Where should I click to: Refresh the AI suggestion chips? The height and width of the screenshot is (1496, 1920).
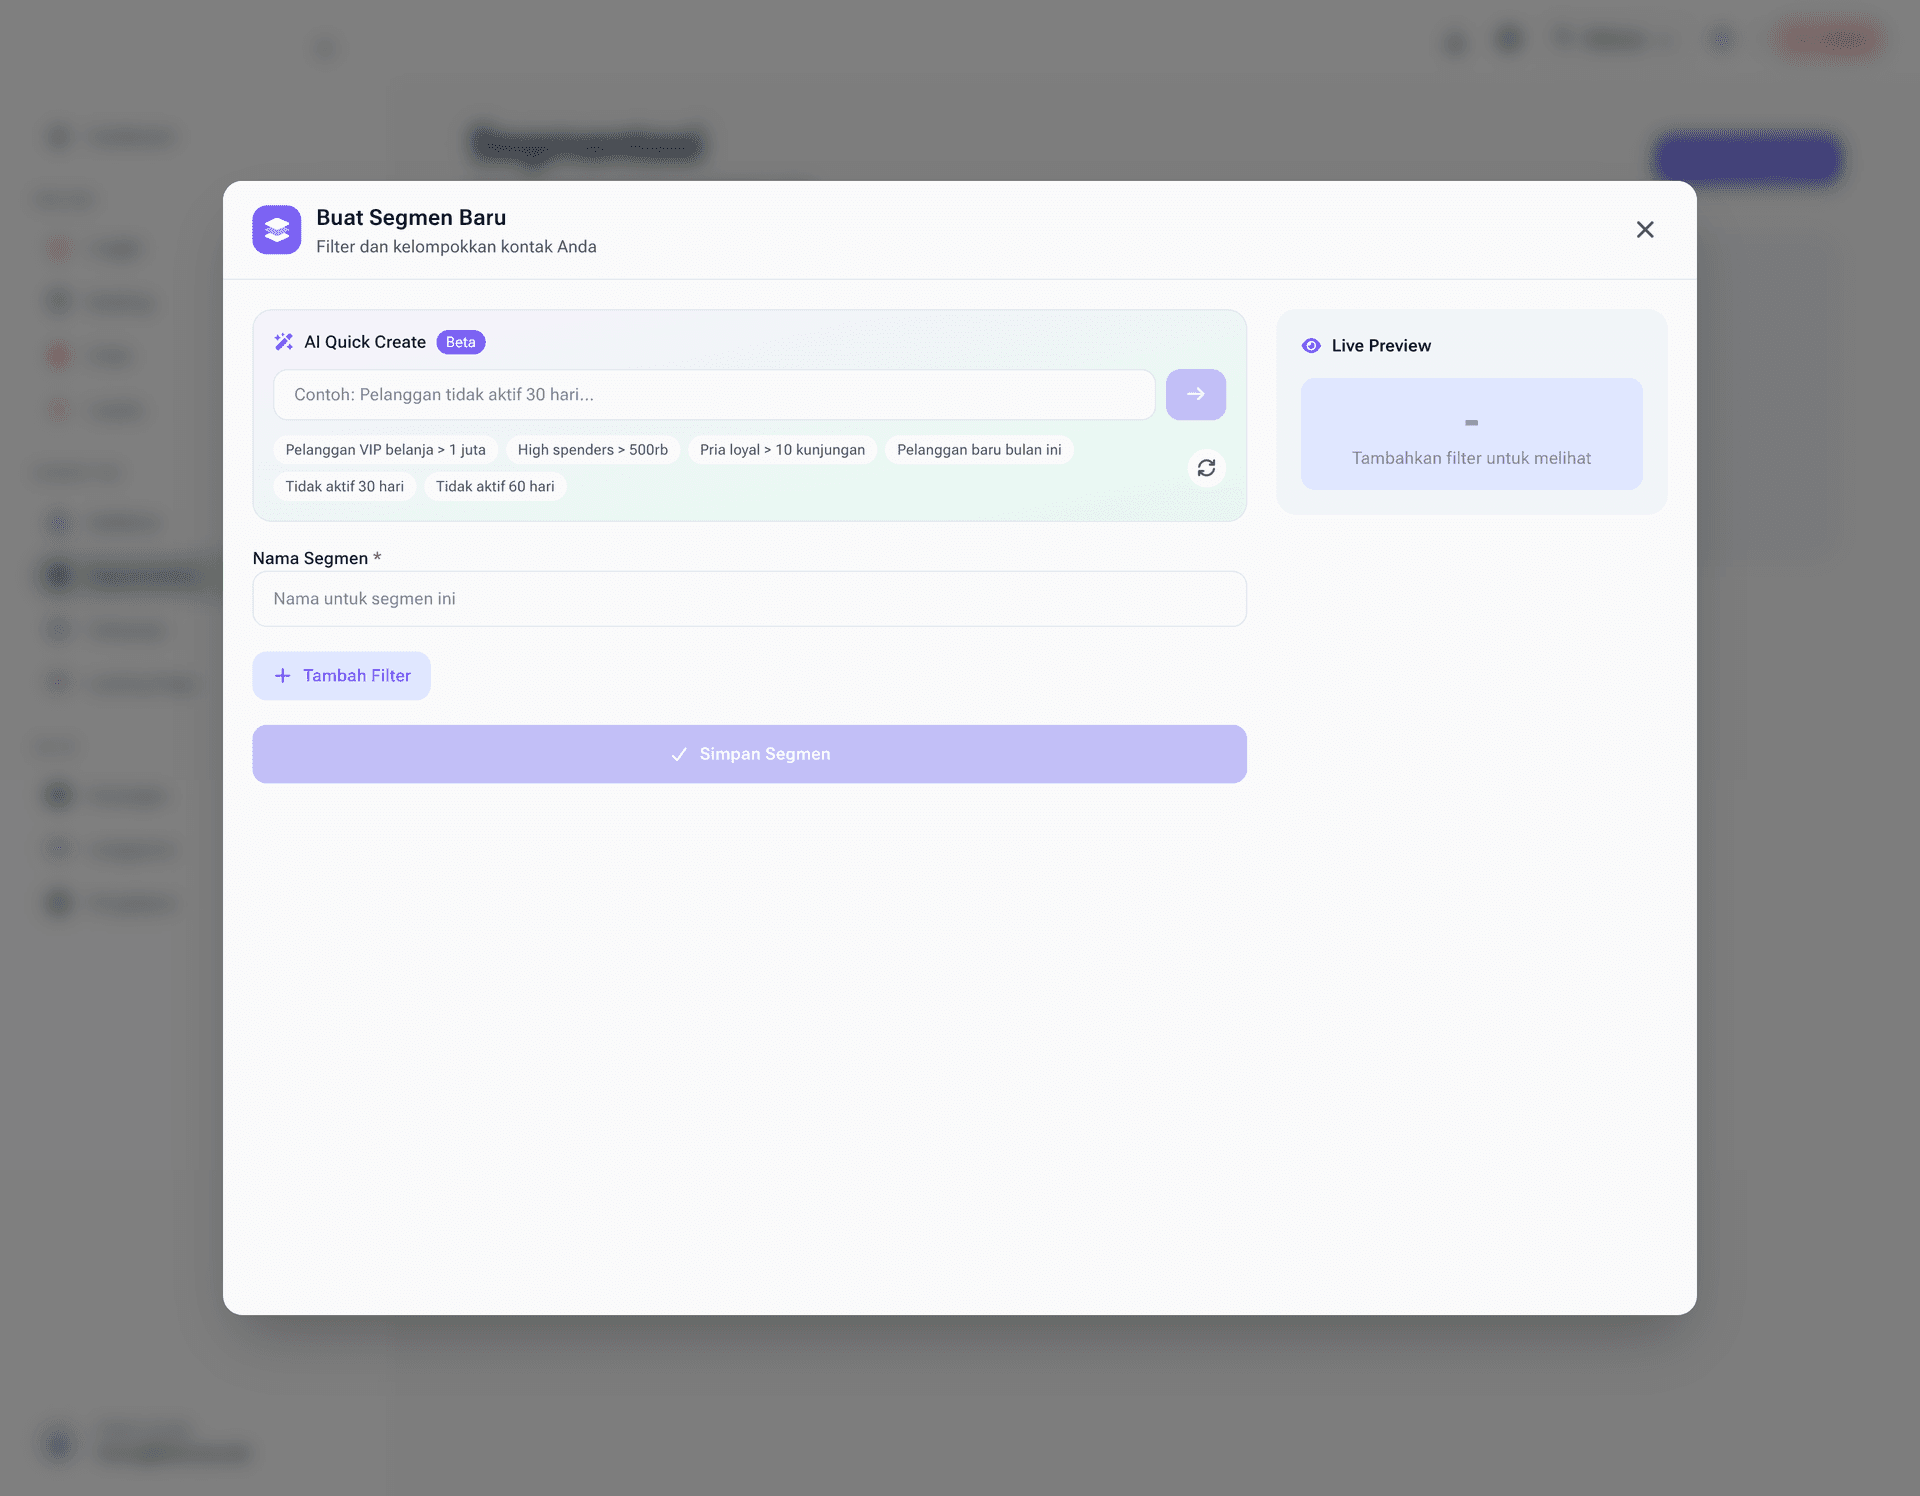point(1206,468)
